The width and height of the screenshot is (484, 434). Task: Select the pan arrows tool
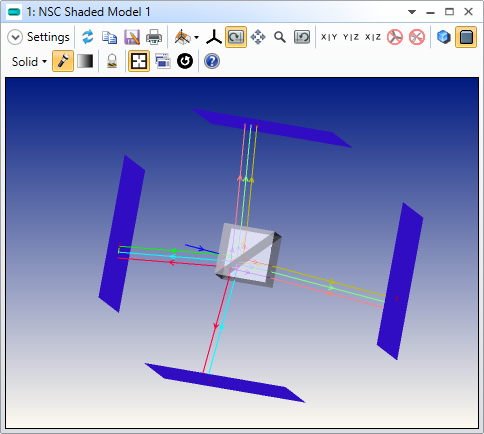point(258,37)
